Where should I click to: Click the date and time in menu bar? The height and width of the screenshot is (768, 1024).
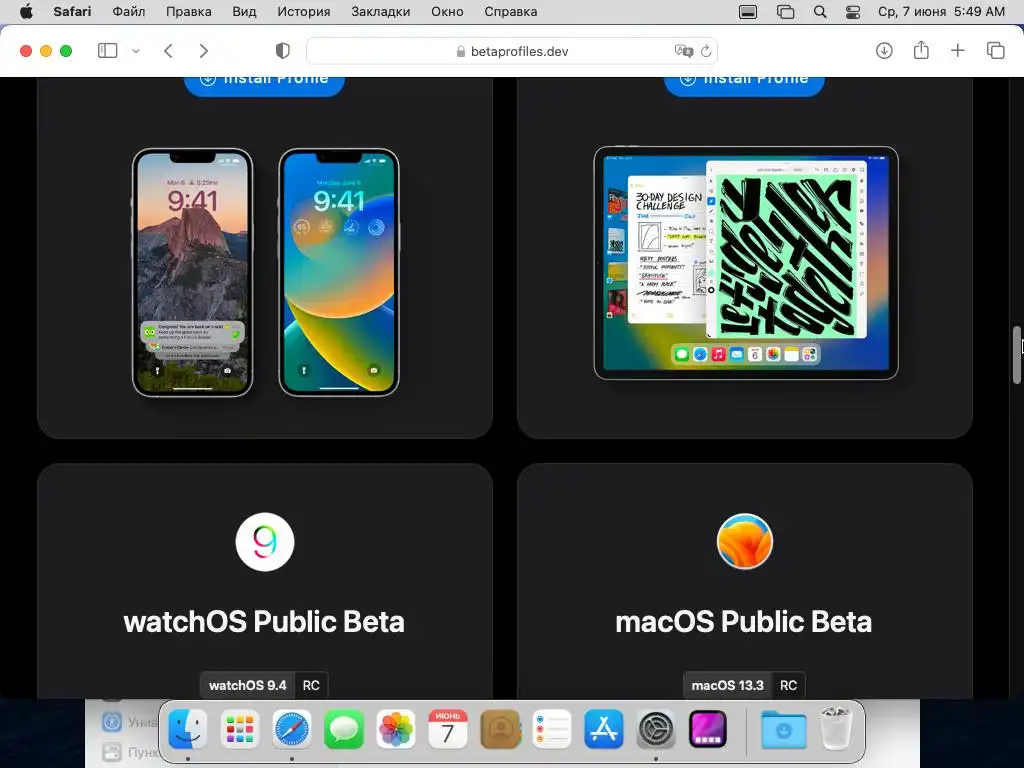click(x=941, y=12)
